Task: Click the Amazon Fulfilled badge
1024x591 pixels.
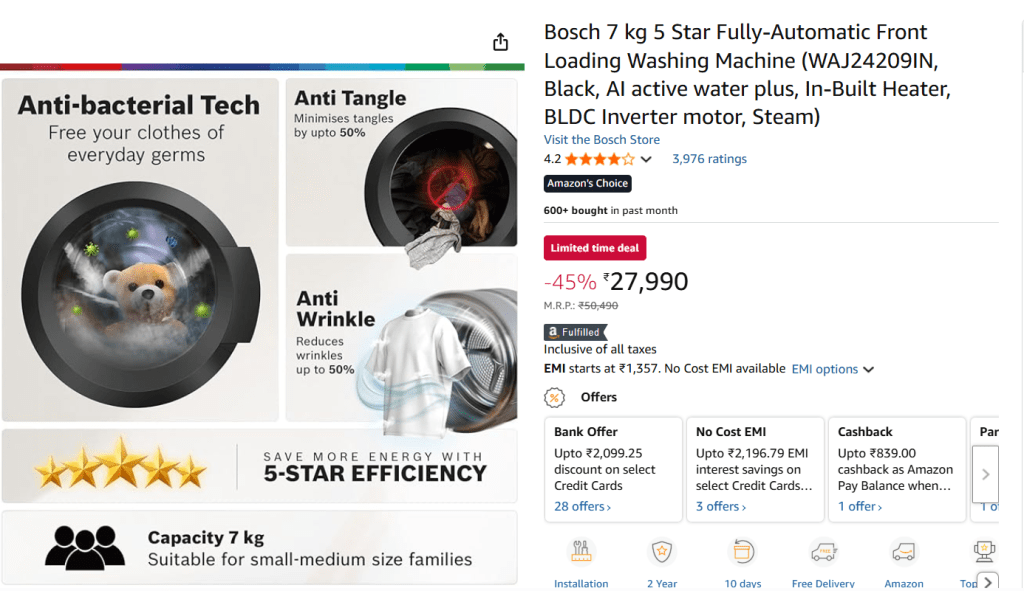Action: click(x=575, y=332)
